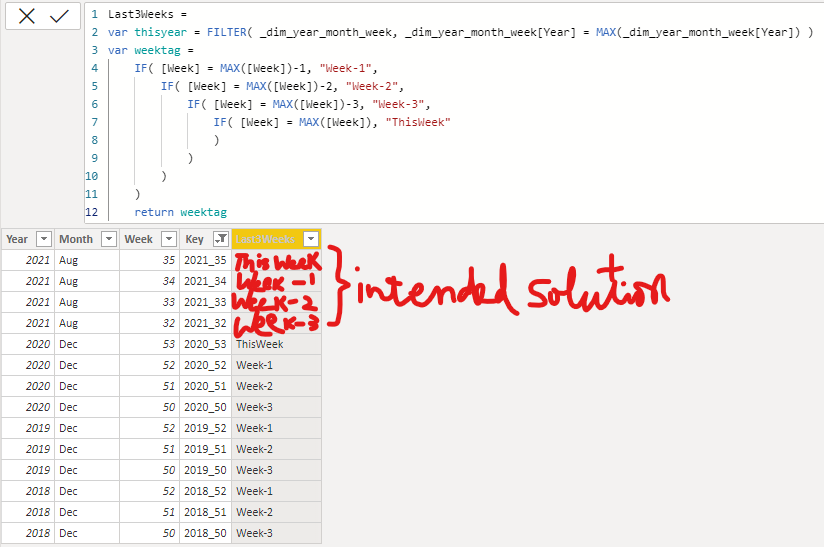Click Month Aug in 2021_34 row
Viewport: 824px width, 547px height.
point(87,281)
